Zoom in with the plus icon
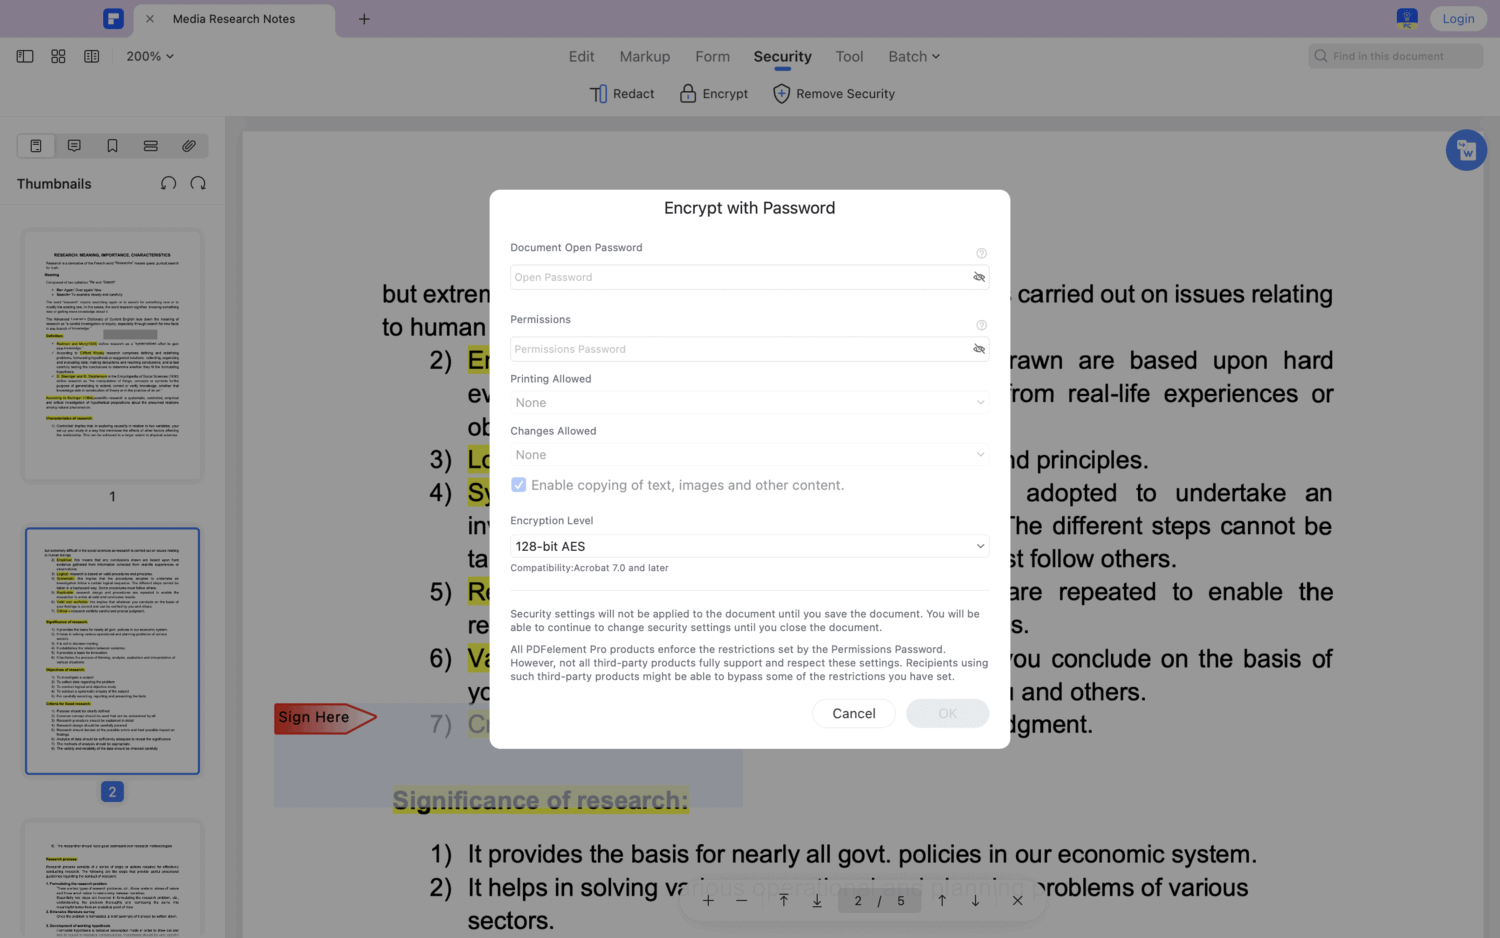Viewport: 1500px width, 938px height. (708, 899)
